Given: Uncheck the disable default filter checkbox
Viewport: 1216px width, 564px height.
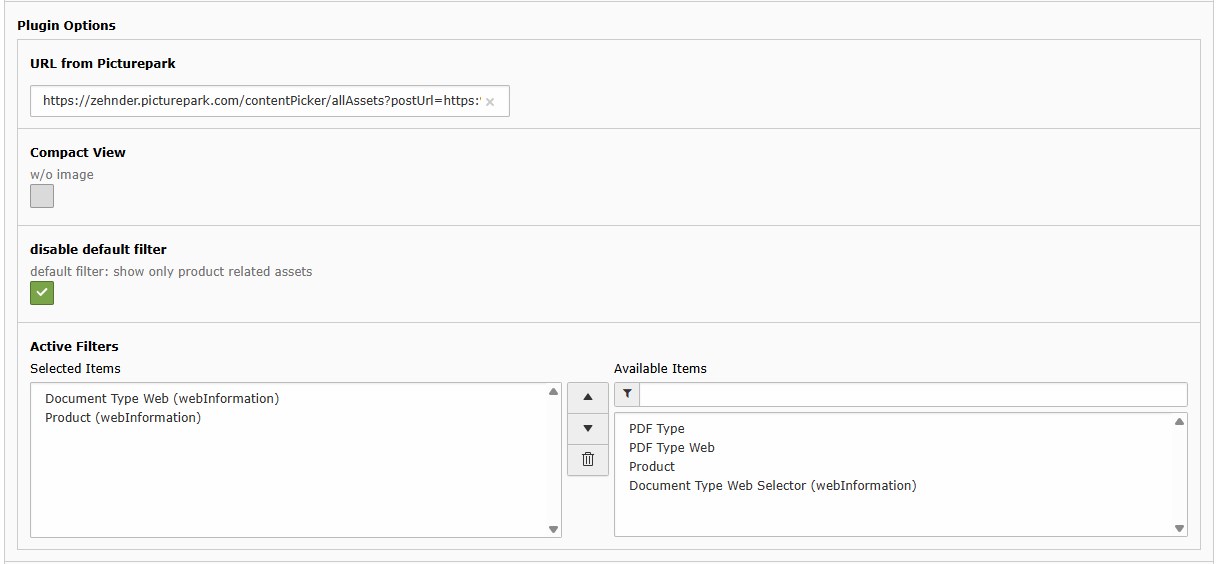Looking at the screenshot, I should [x=42, y=293].
